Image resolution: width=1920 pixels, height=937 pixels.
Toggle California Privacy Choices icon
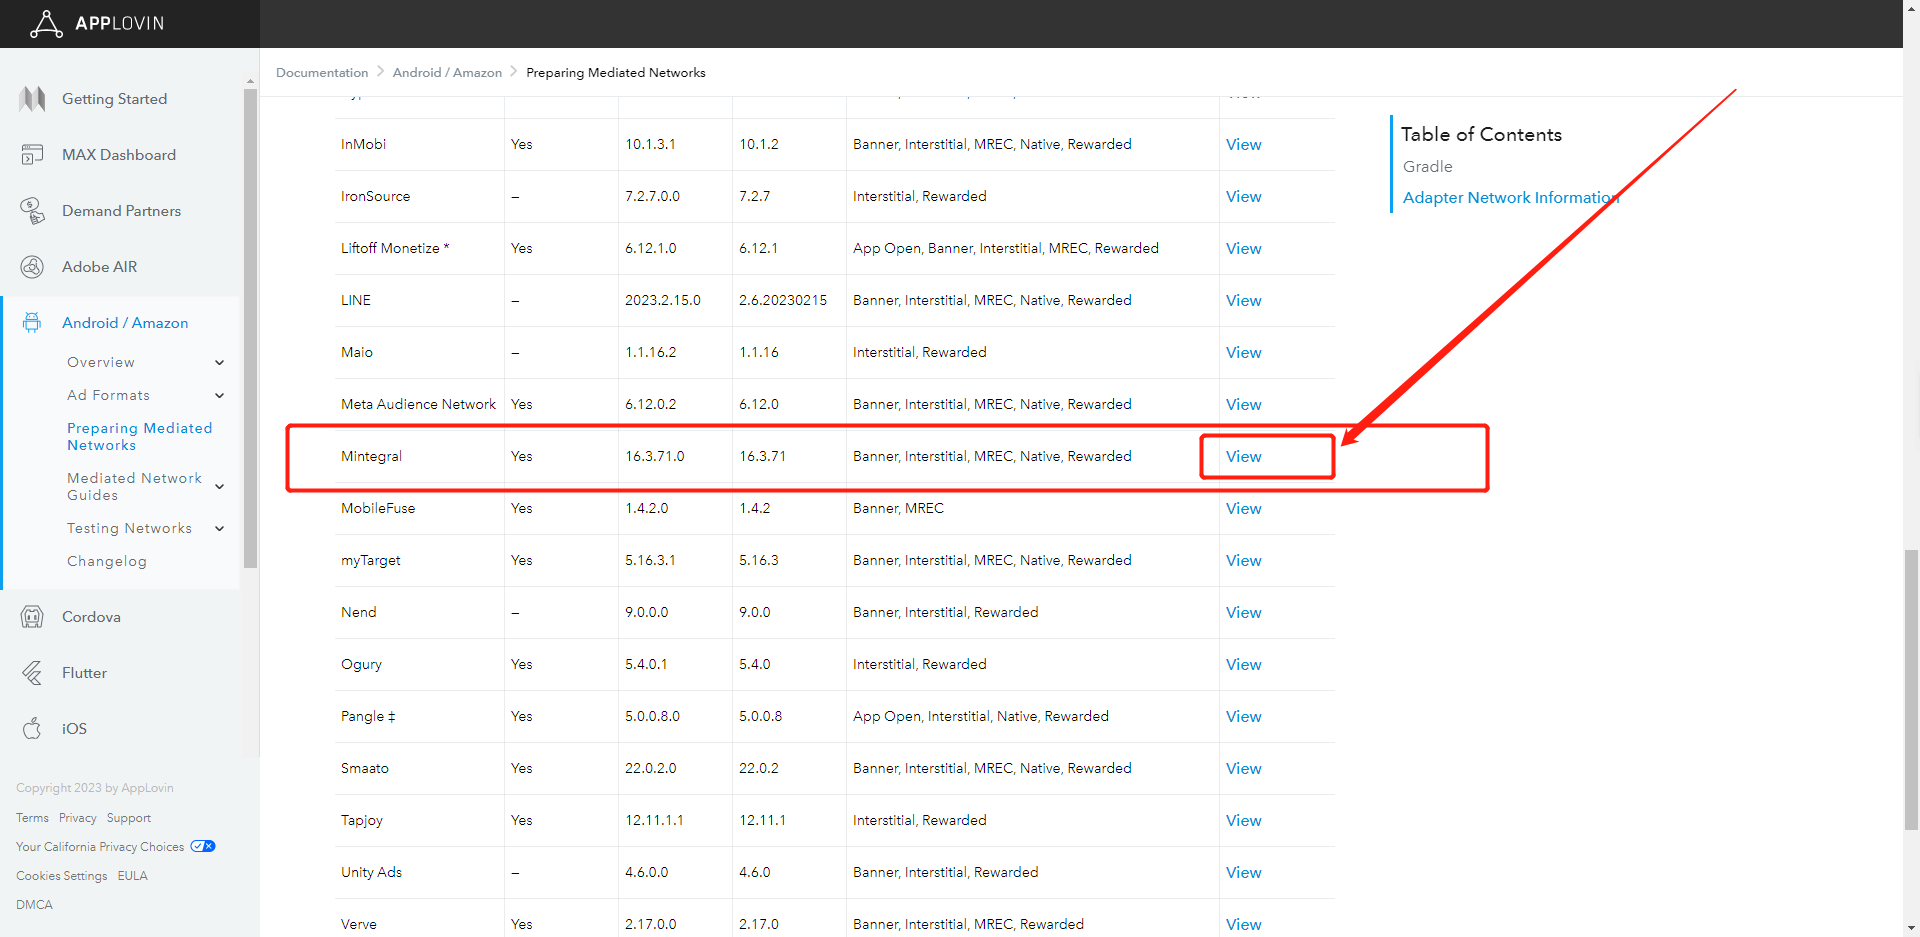coord(203,846)
